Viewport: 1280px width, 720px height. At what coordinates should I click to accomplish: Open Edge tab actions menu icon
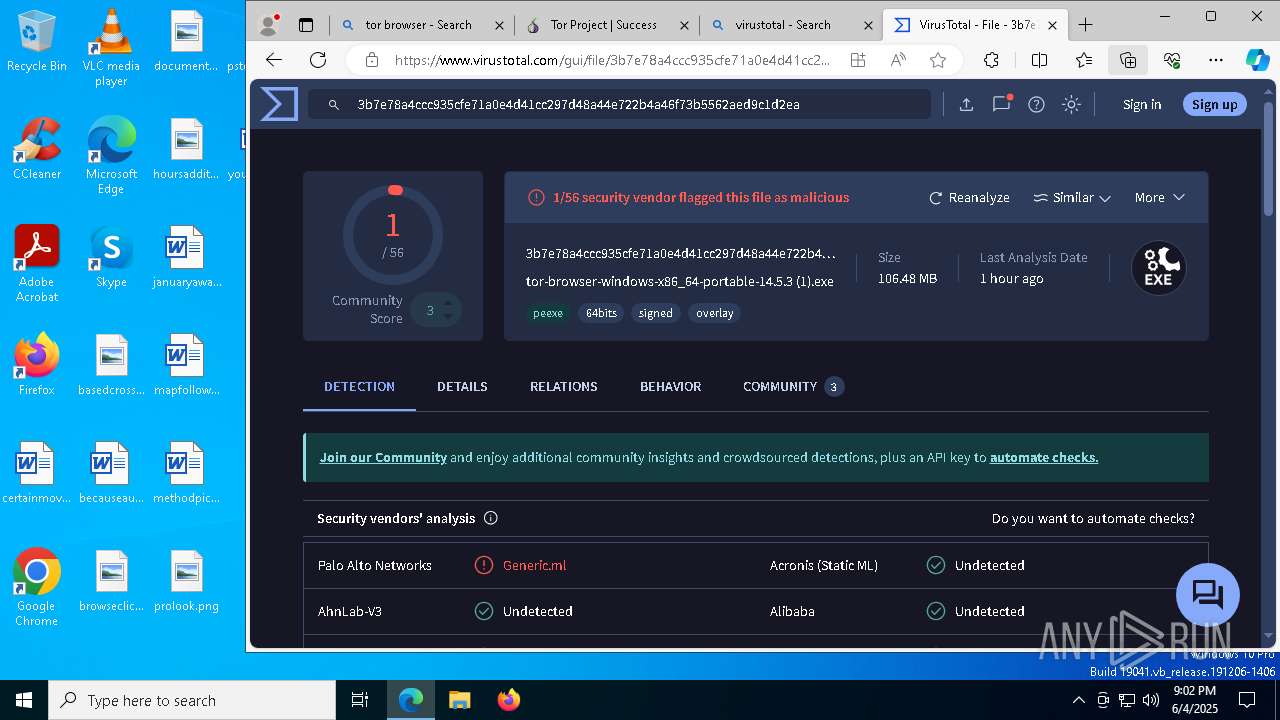pos(306,25)
